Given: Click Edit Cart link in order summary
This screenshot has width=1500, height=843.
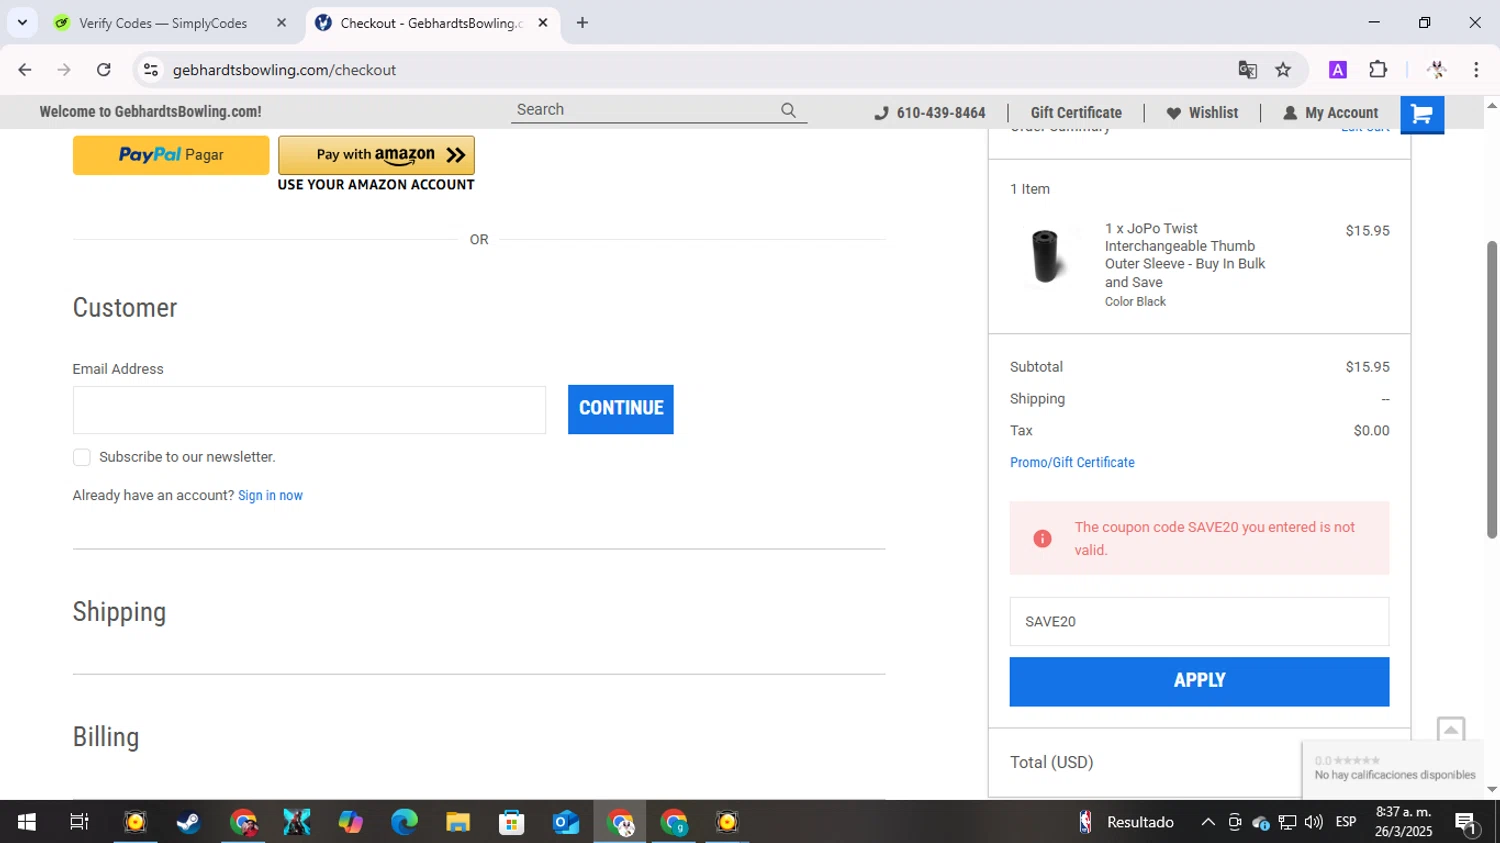Looking at the screenshot, I should tap(1365, 129).
